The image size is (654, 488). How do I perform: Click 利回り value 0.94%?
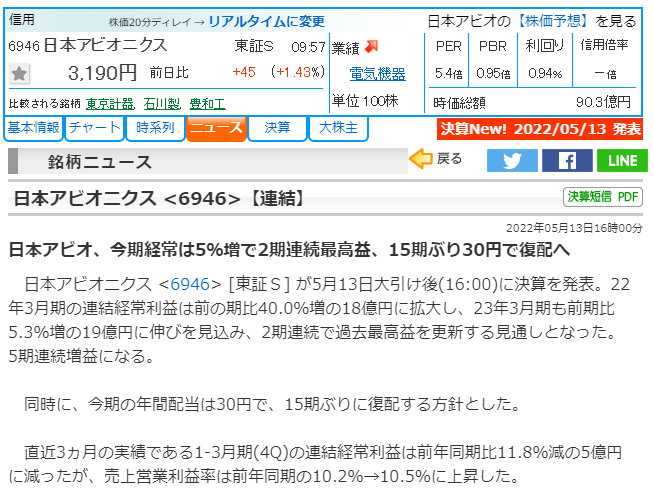coord(545,74)
